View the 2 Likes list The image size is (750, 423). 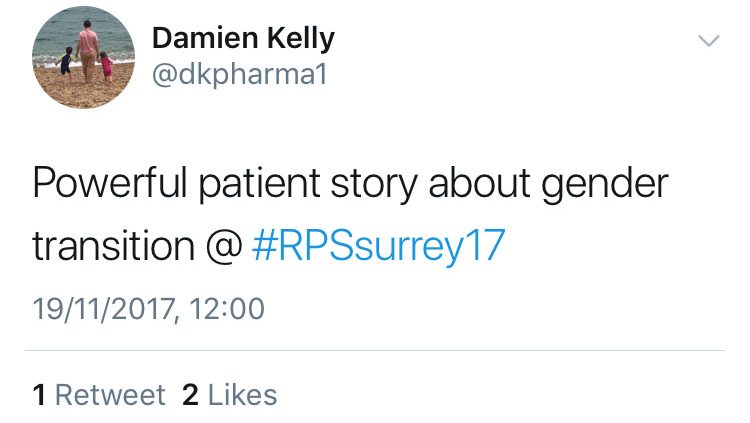[230, 395]
